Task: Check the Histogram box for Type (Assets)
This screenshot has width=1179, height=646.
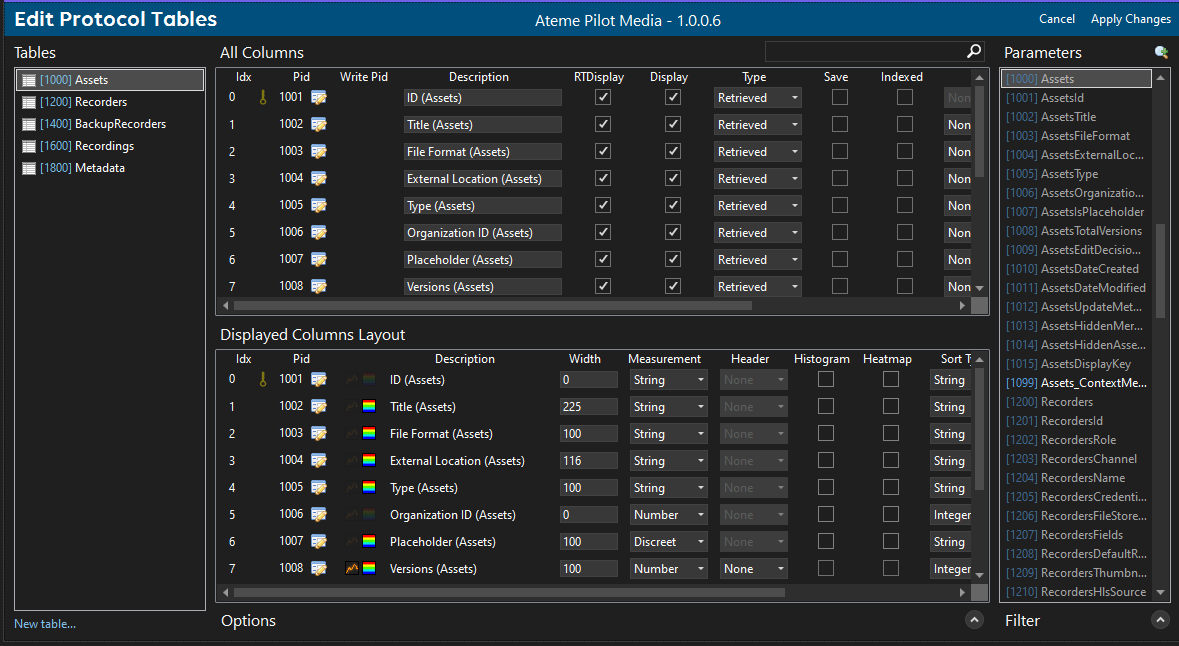Action: (825, 487)
